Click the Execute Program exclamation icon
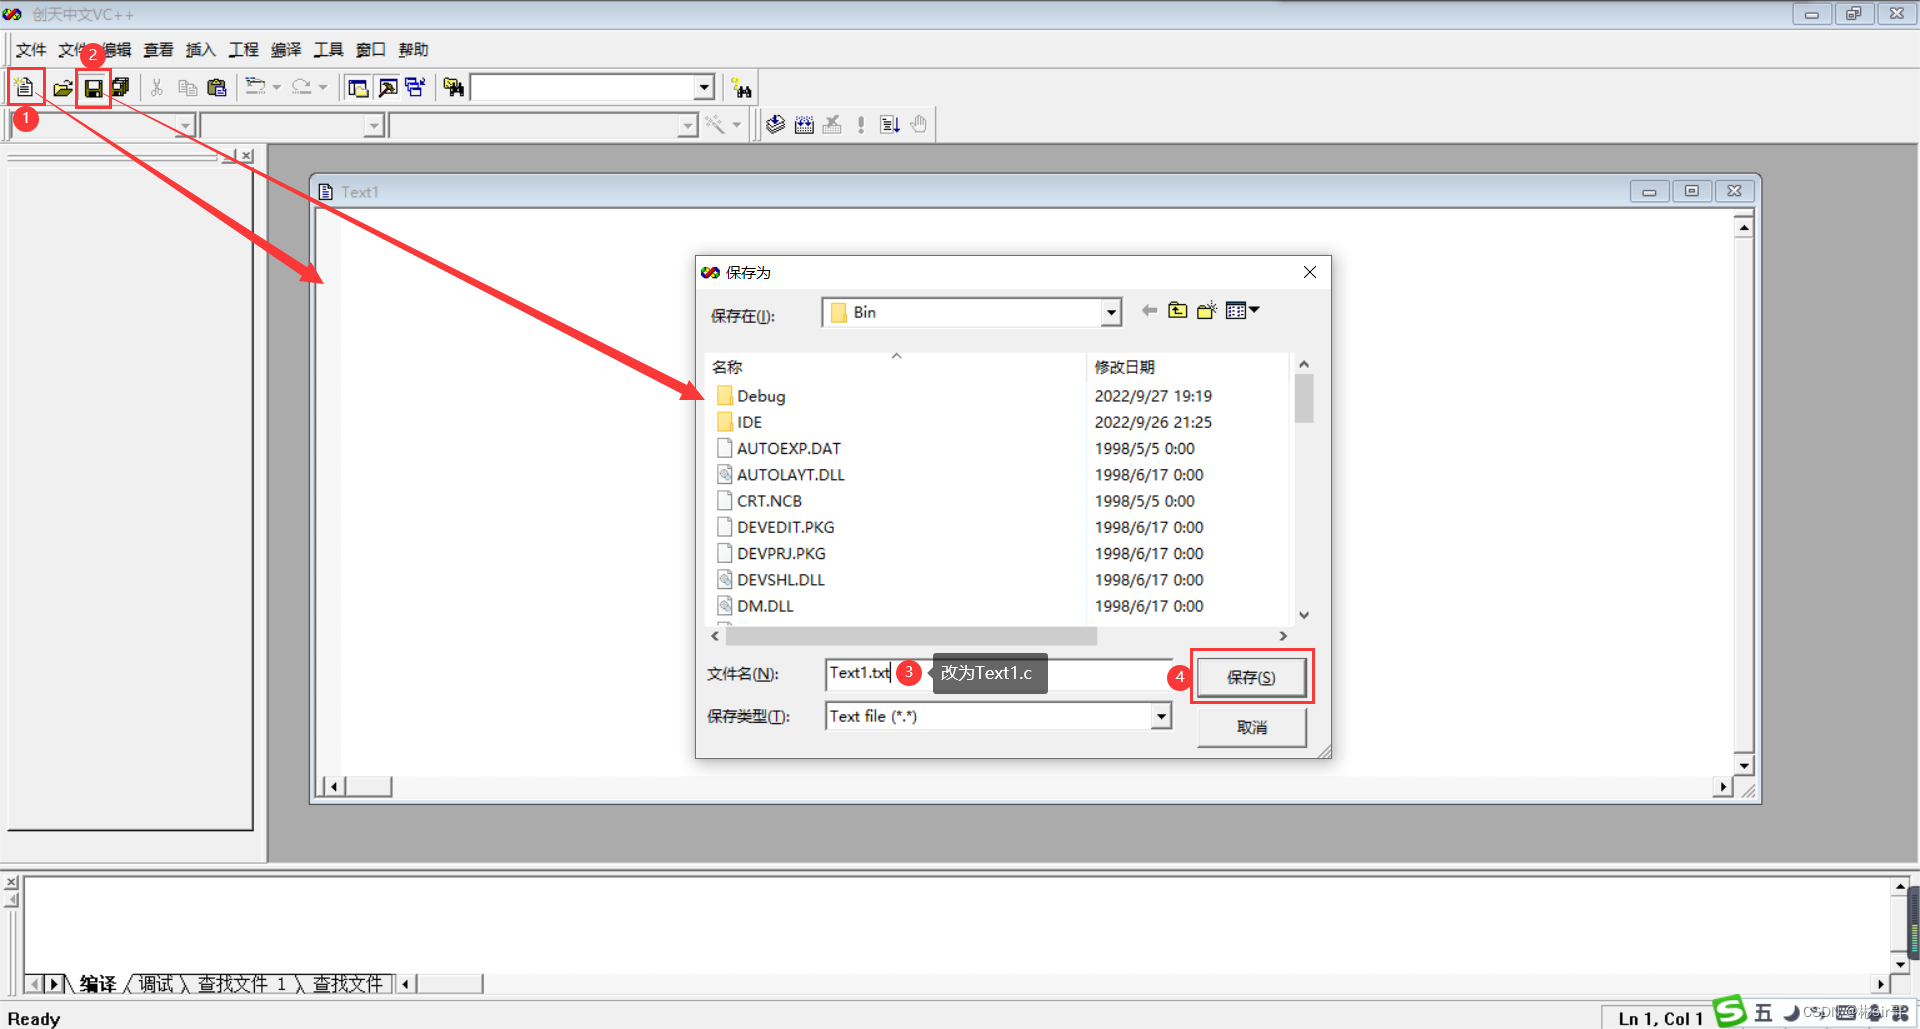 click(861, 124)
